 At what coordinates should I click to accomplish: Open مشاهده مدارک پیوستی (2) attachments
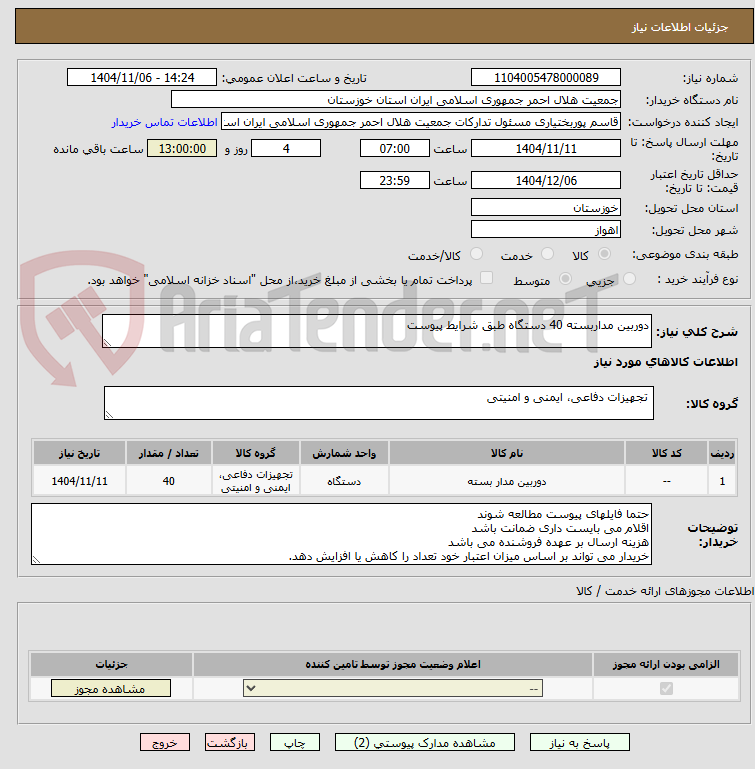click(424, 743)
